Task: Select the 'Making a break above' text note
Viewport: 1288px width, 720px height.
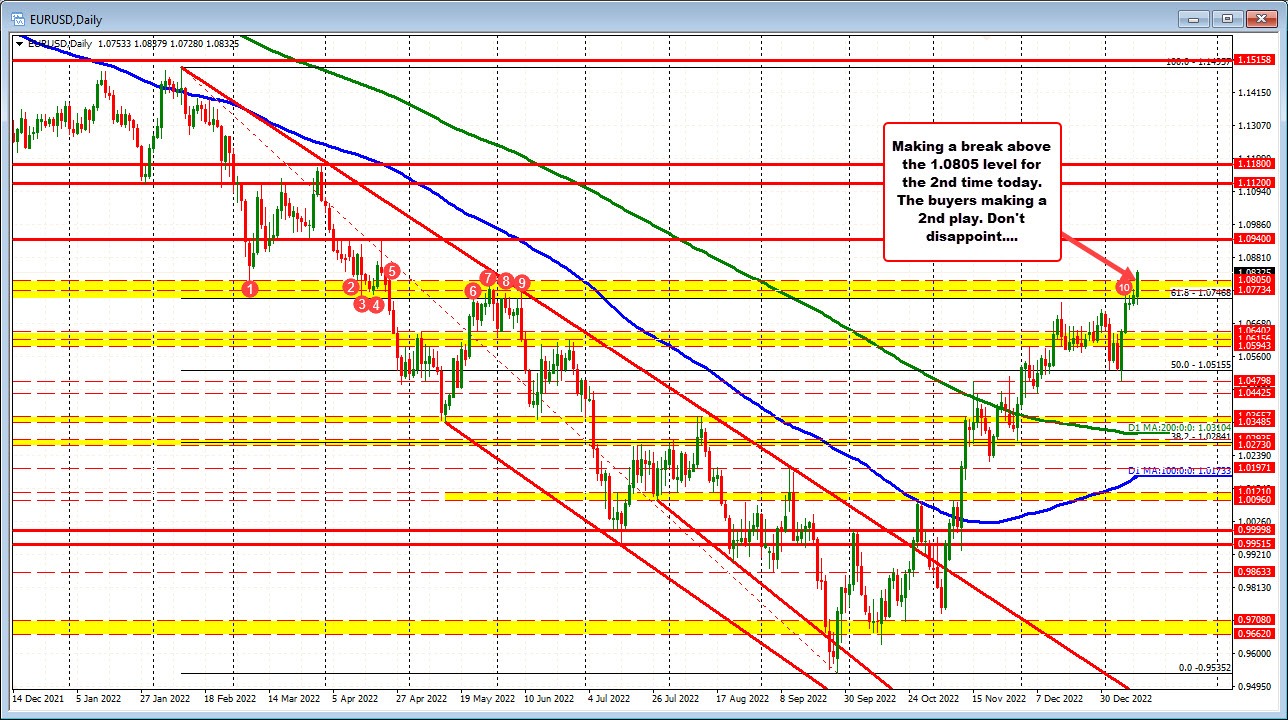Action: coord(973,190)
